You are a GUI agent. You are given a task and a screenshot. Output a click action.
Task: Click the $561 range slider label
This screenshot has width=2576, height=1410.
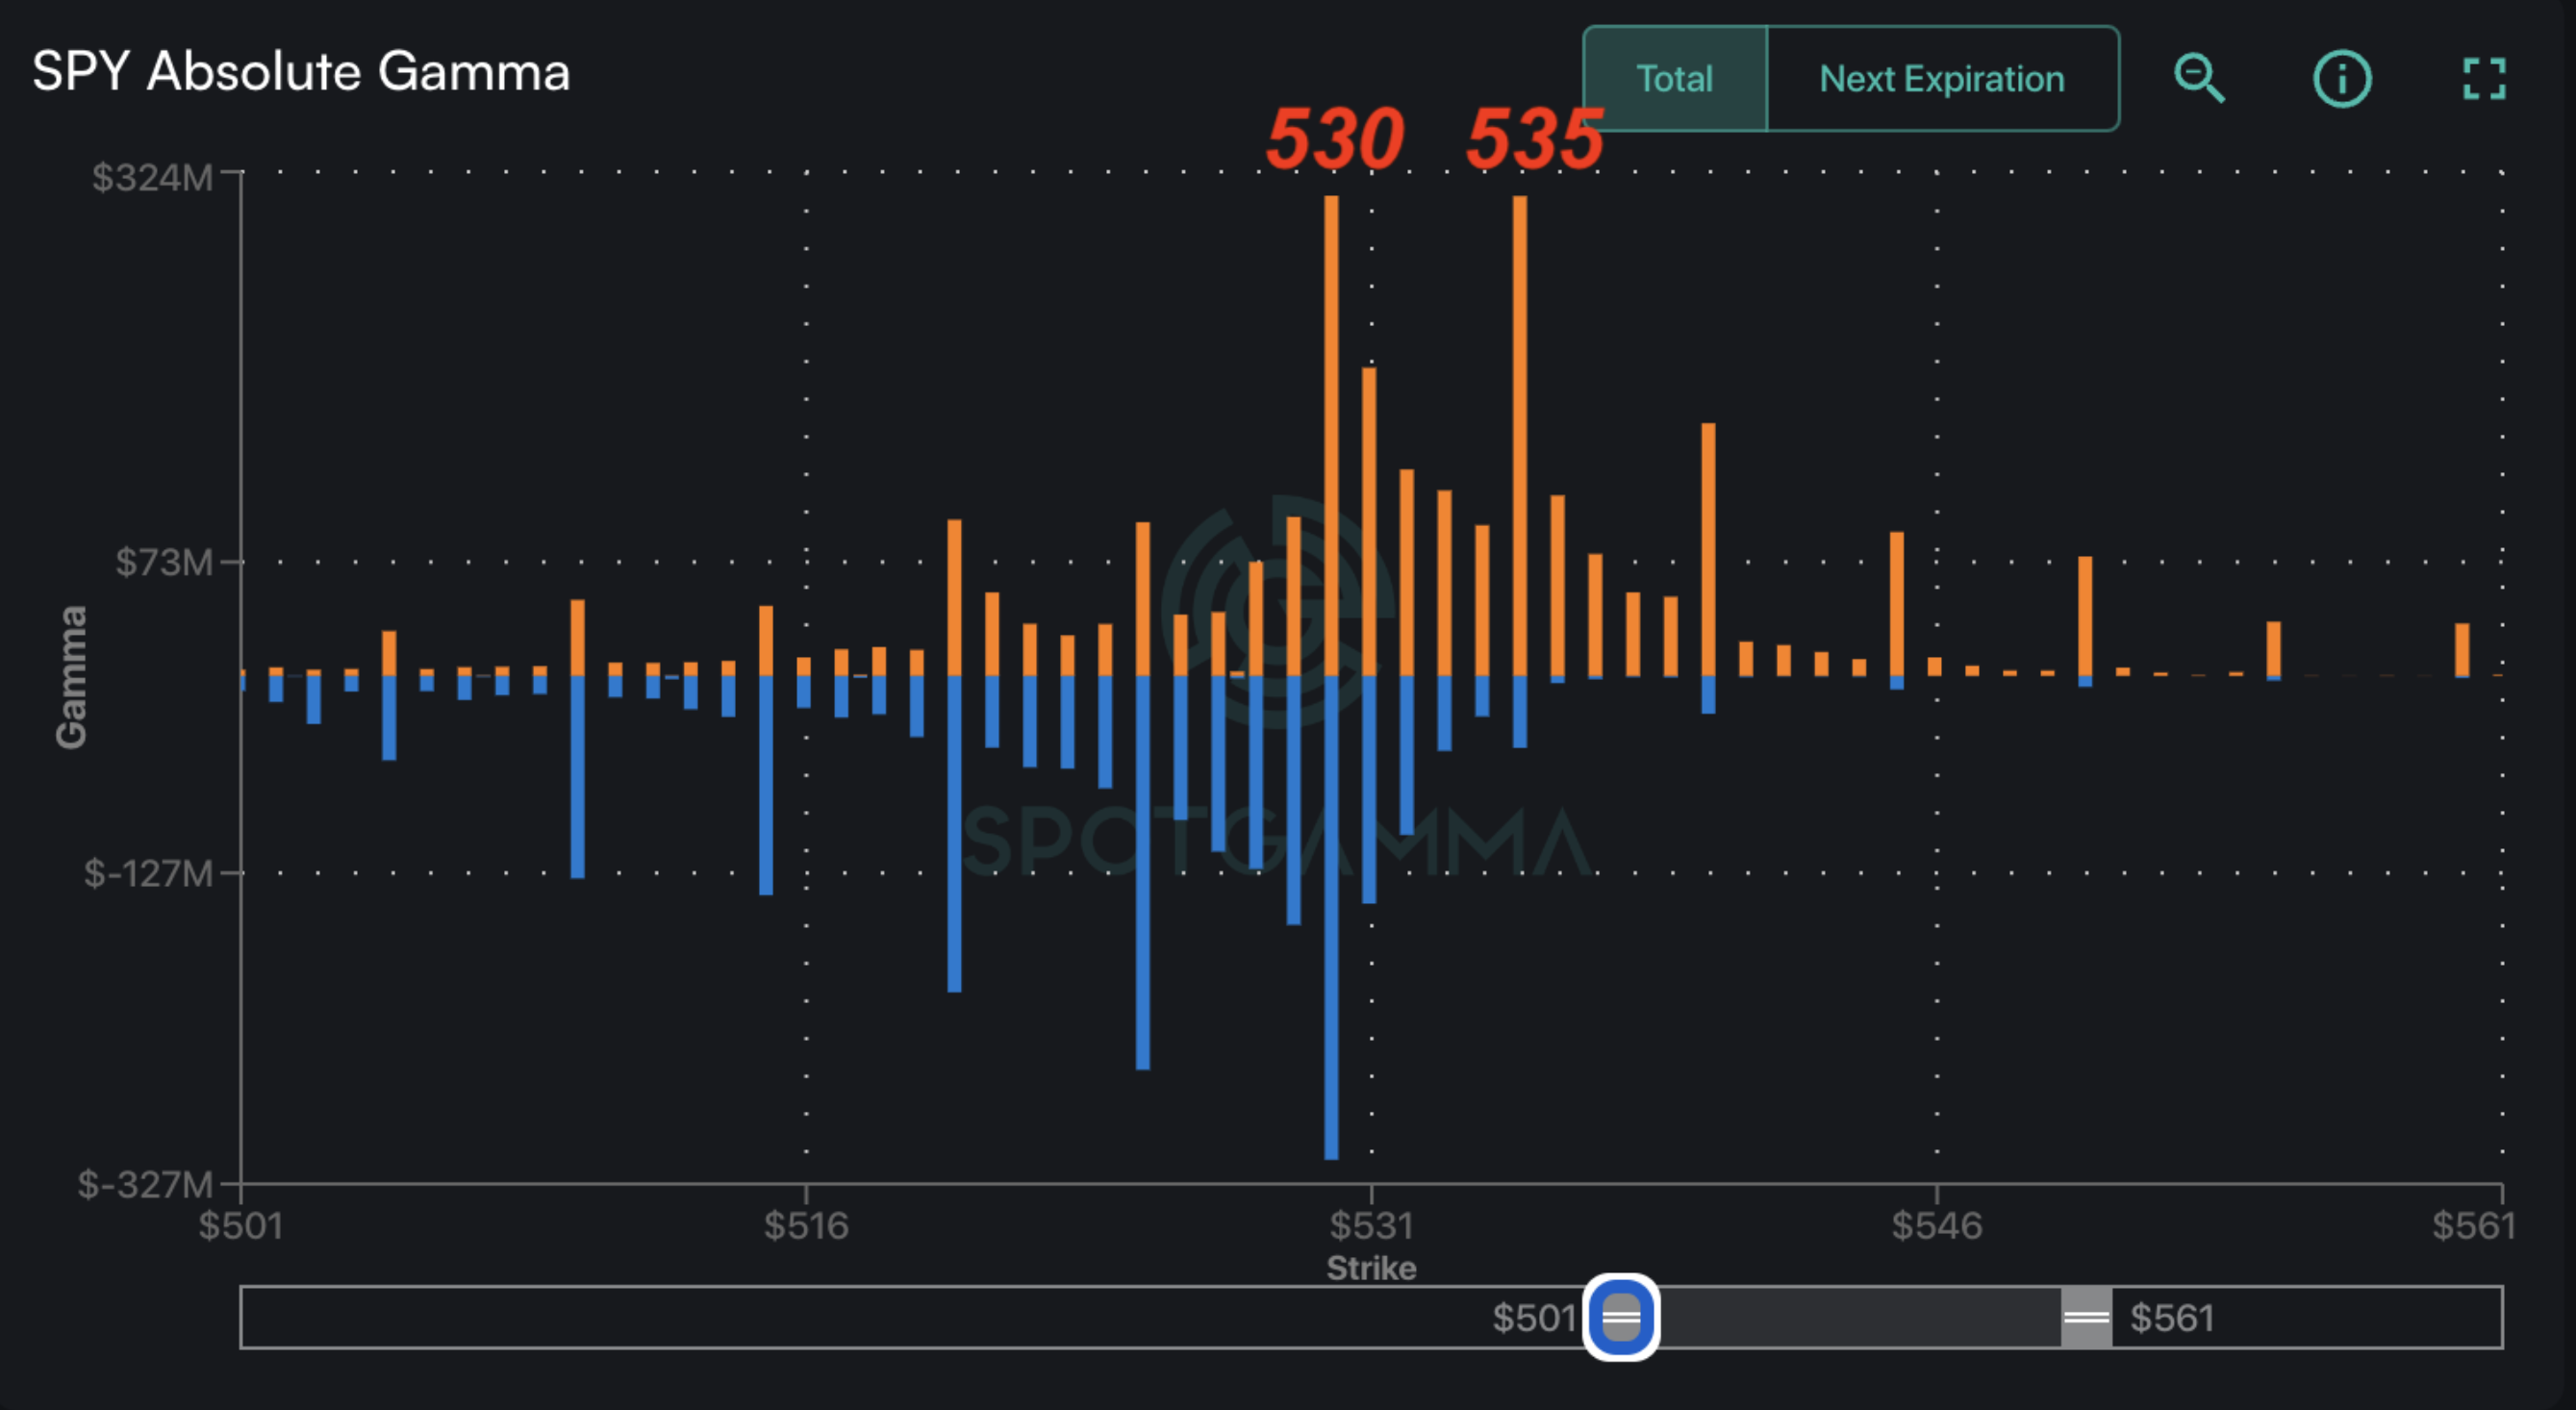tap(2172, 1318)
